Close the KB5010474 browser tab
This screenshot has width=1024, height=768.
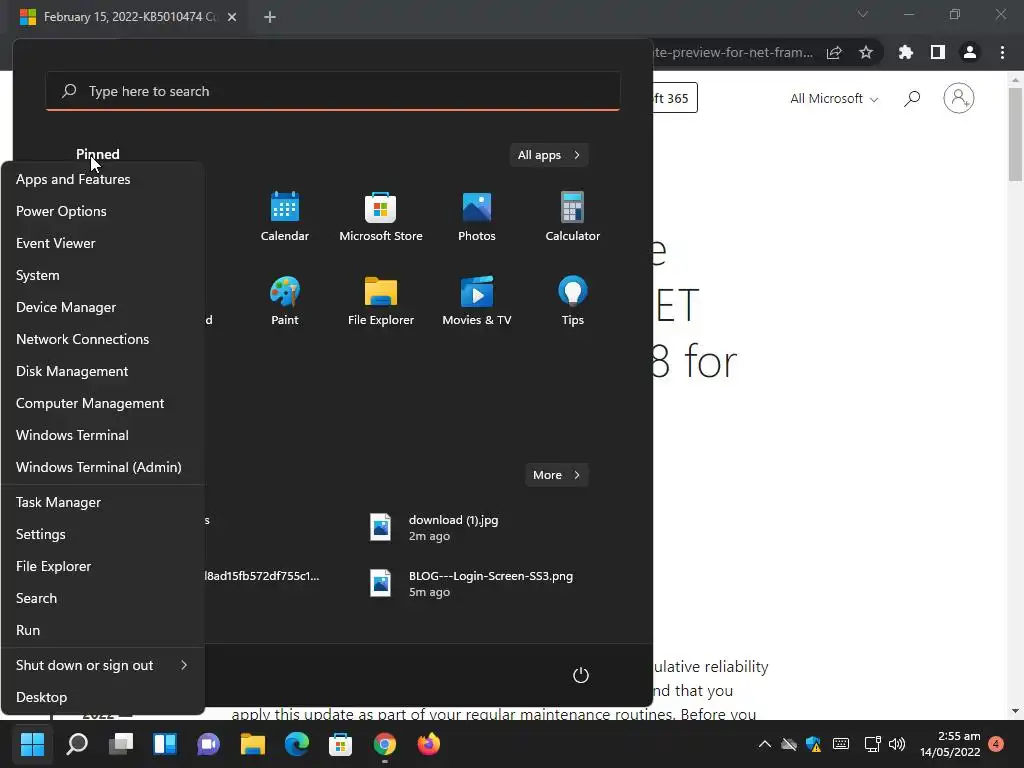pos(232,17)
